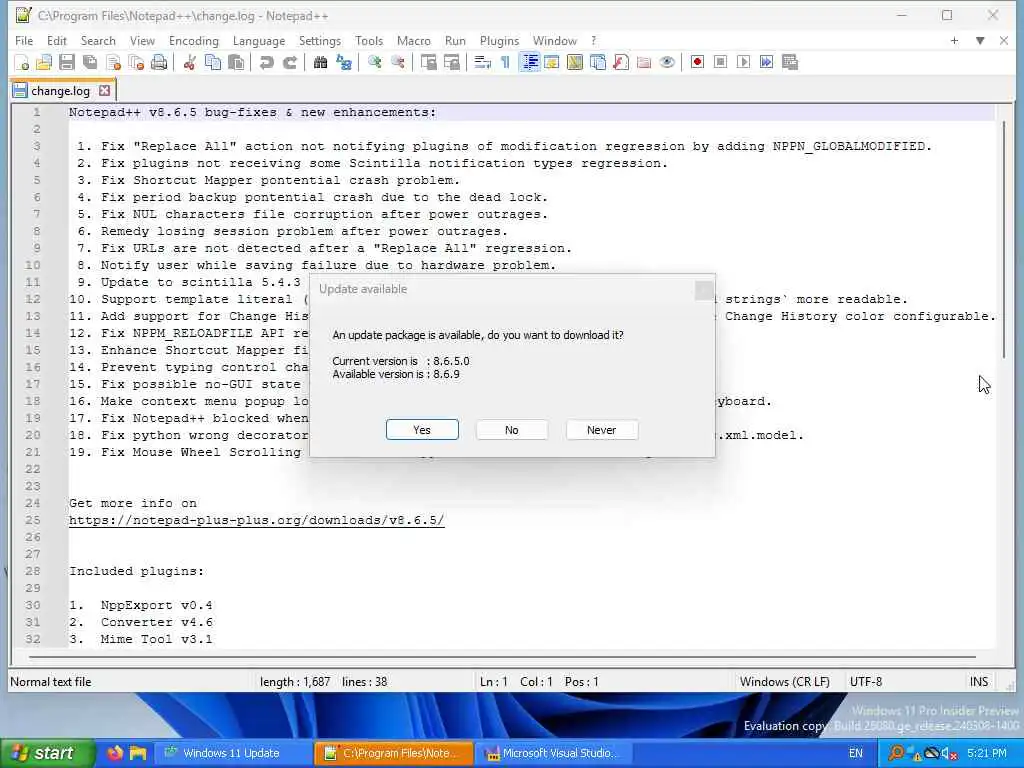Open the Document Map icon
Image resolution: width=1024 pixels, height=768 pixels.
click(x=575, y=63)
